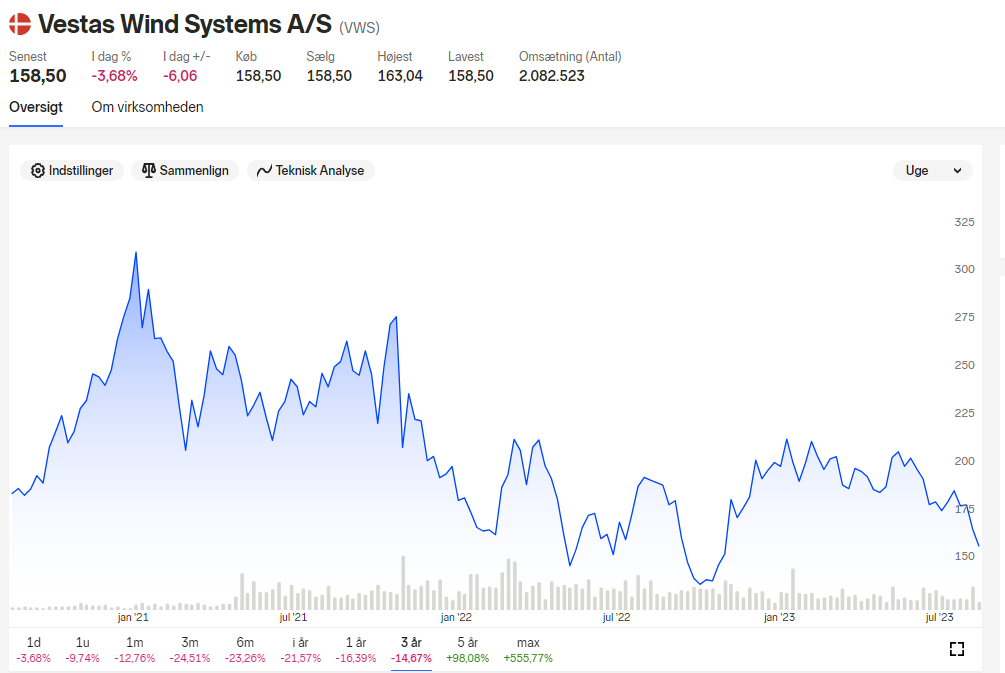The image size is (1005, 673).
Task: Select the 1u time range
Action: tap(82, 649)
